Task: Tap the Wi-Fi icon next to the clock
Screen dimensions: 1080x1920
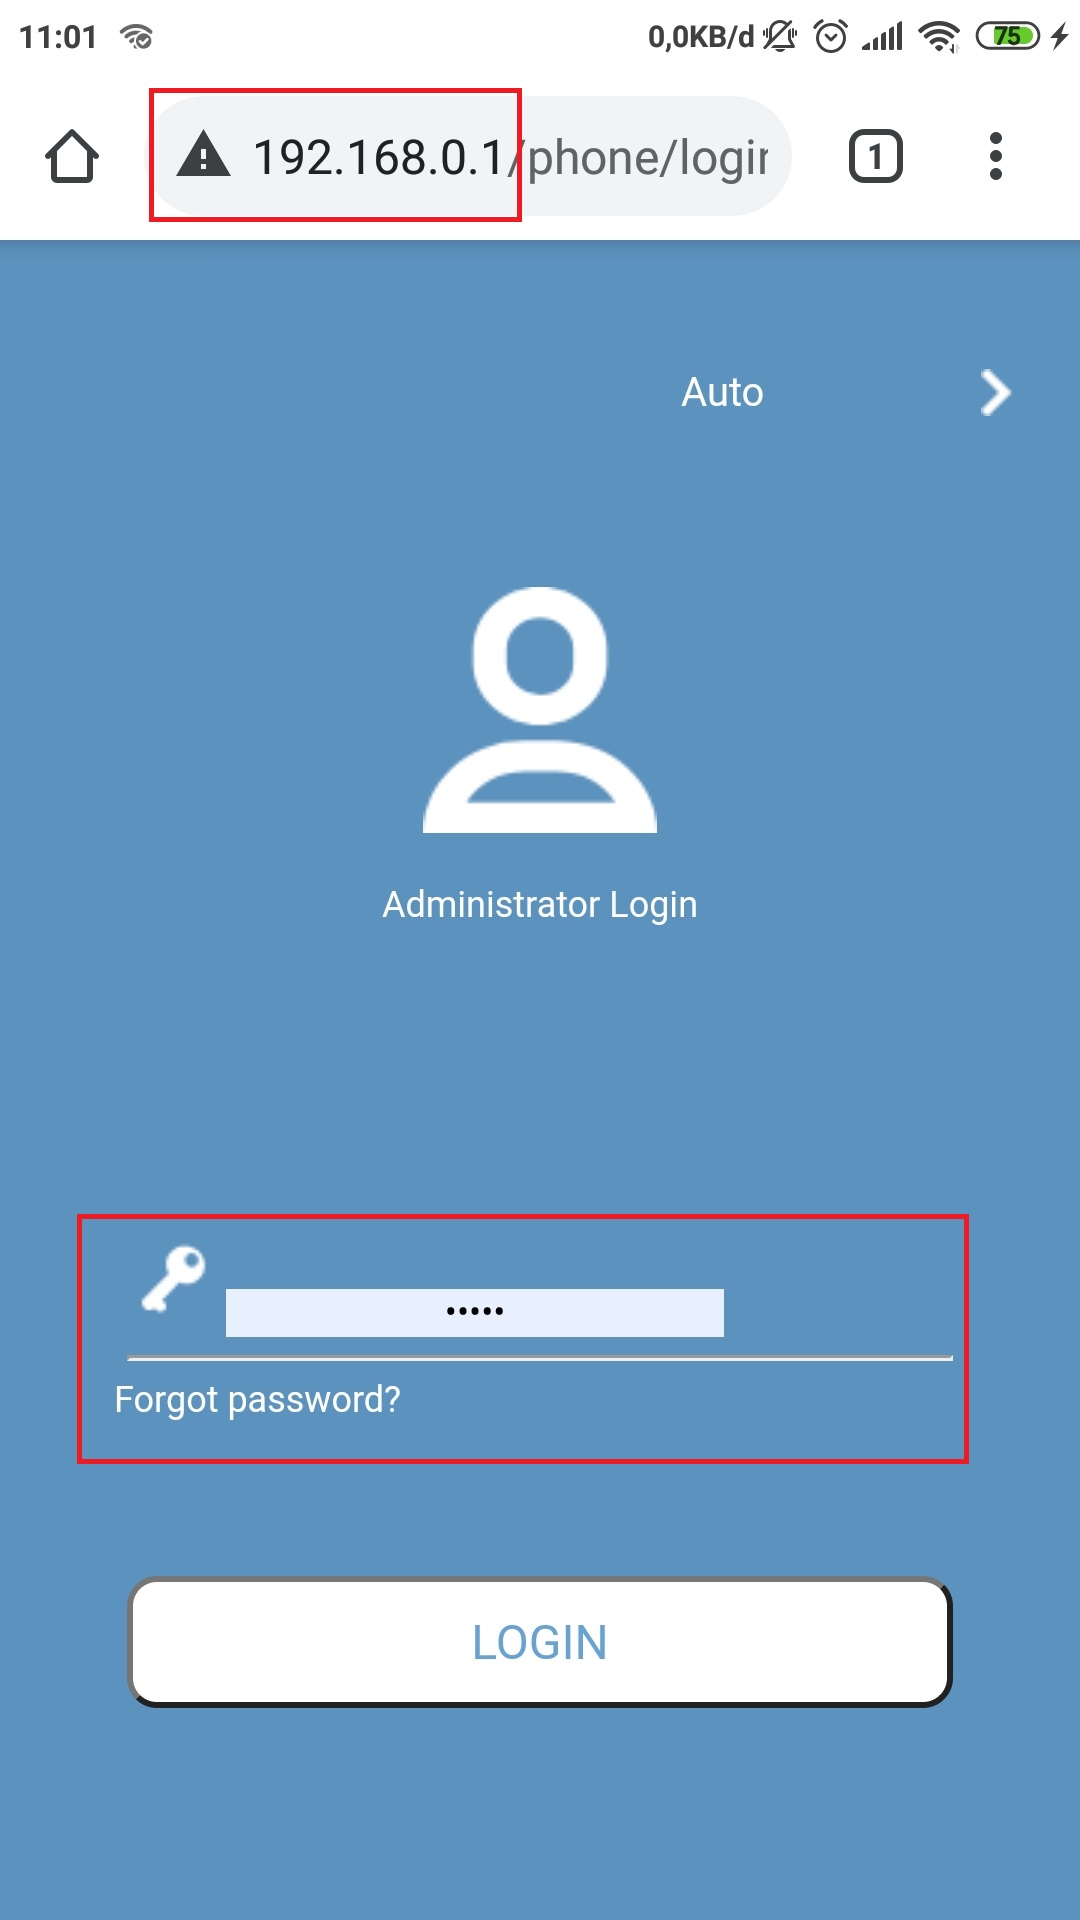Action: tap(136, 37)
